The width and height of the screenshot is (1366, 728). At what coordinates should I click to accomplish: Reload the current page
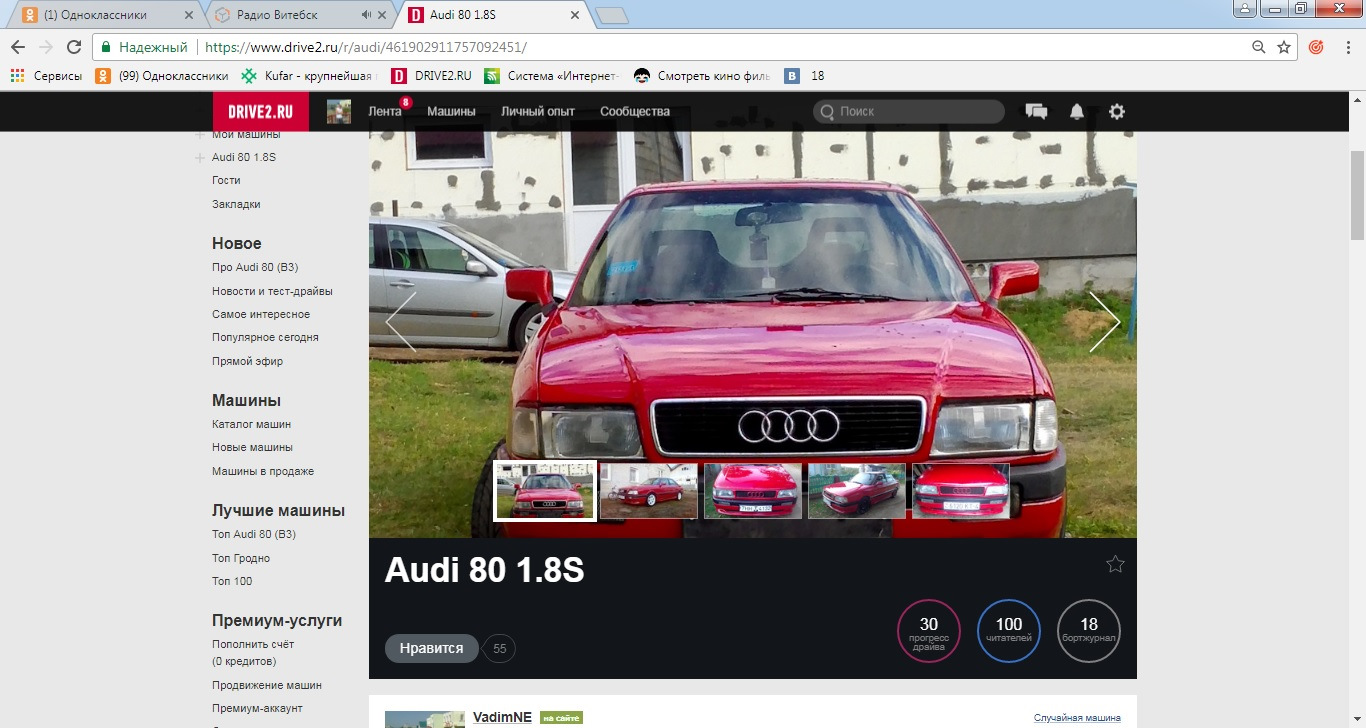pos(74,47)
